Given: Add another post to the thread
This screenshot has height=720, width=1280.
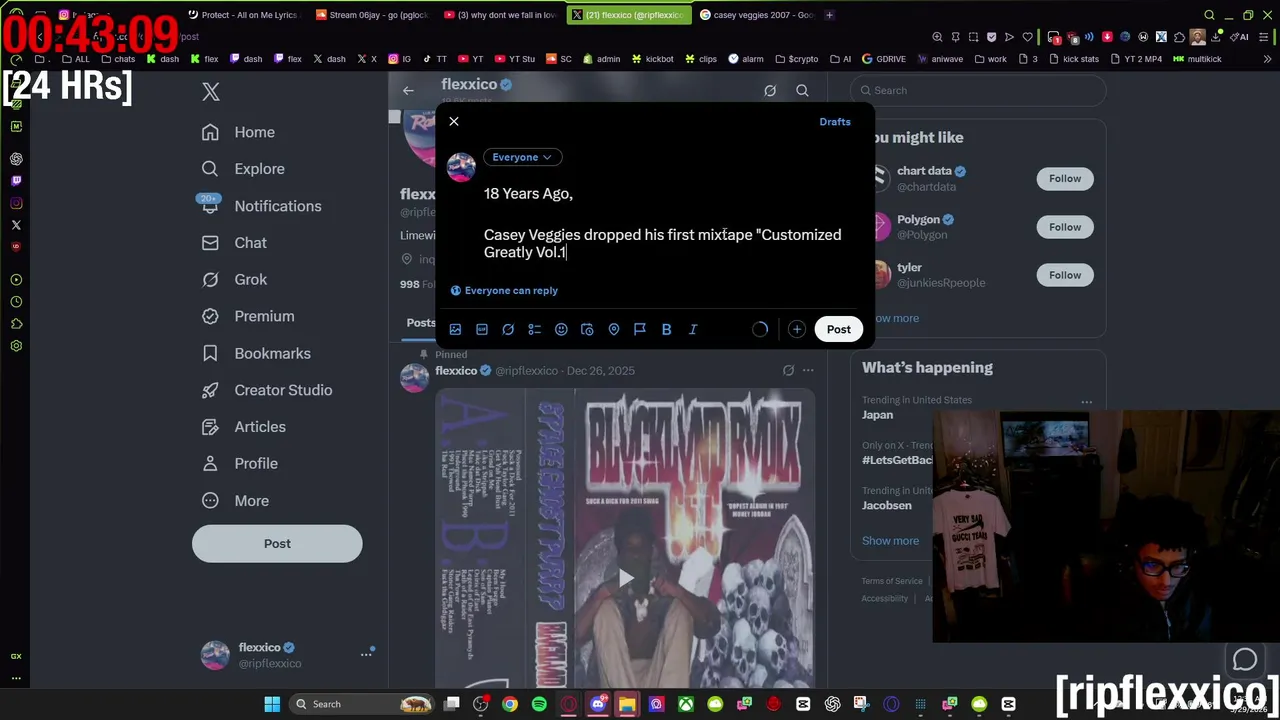Looking at the screenshot, I should [796, 329].
